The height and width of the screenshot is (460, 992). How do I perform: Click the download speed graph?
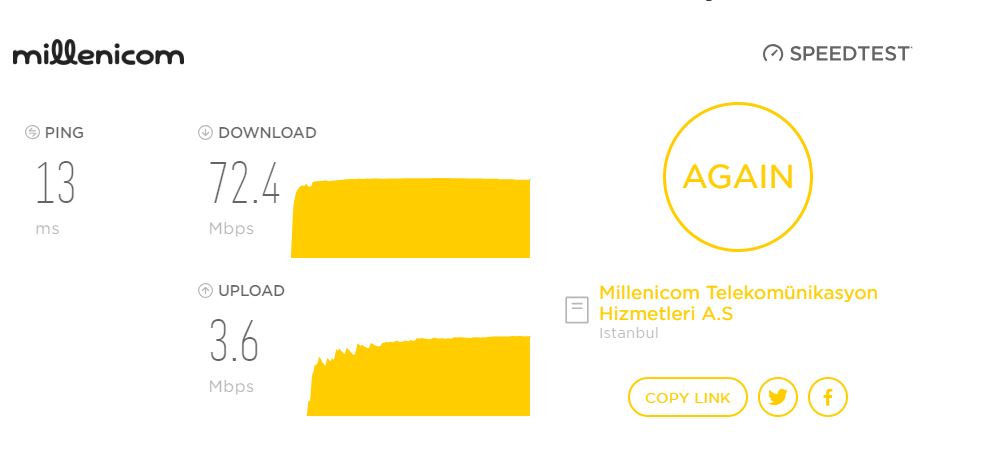pos(411,218)
